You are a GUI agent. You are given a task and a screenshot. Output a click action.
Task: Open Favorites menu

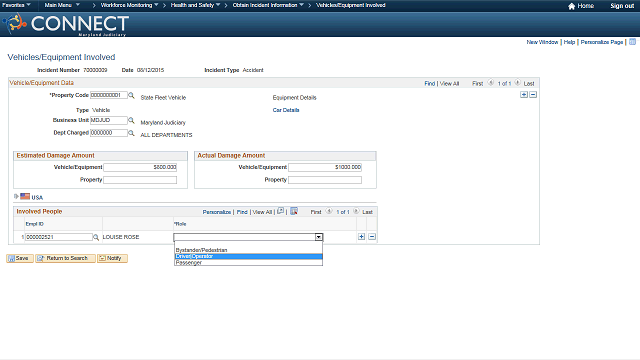click(x=16, y=5)
